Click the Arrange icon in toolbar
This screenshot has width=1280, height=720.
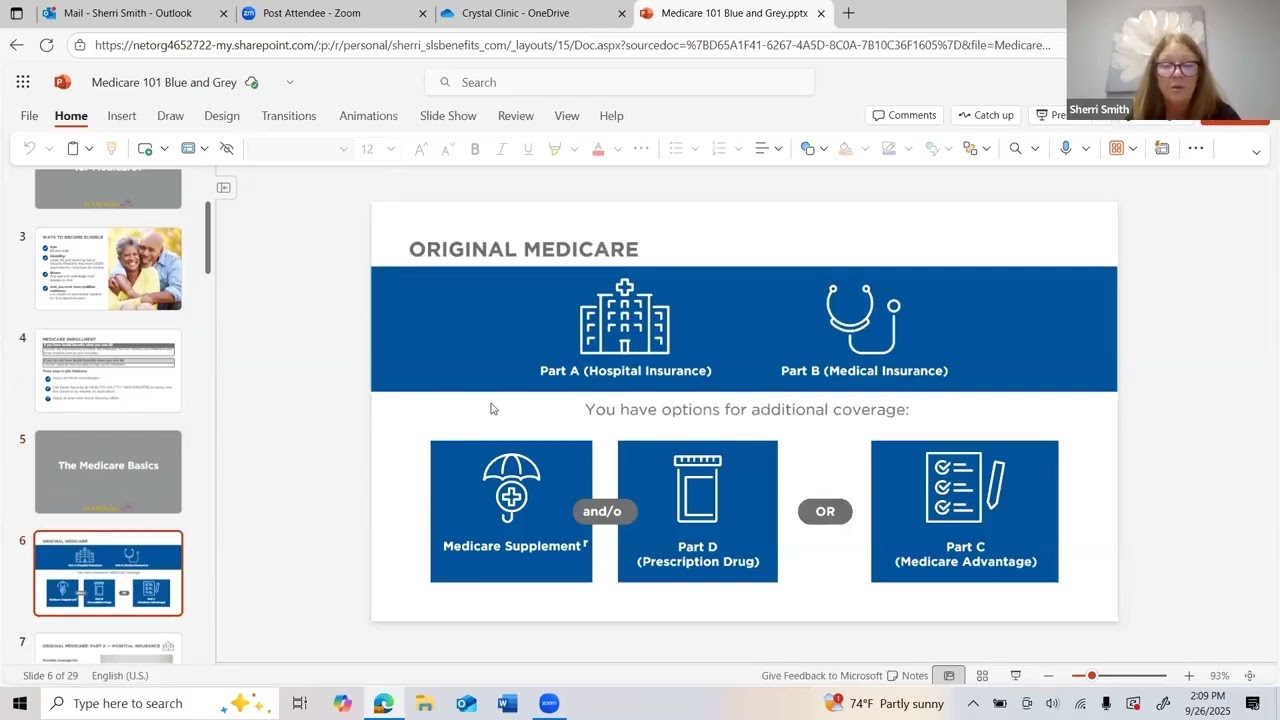[x=969, y=148]
